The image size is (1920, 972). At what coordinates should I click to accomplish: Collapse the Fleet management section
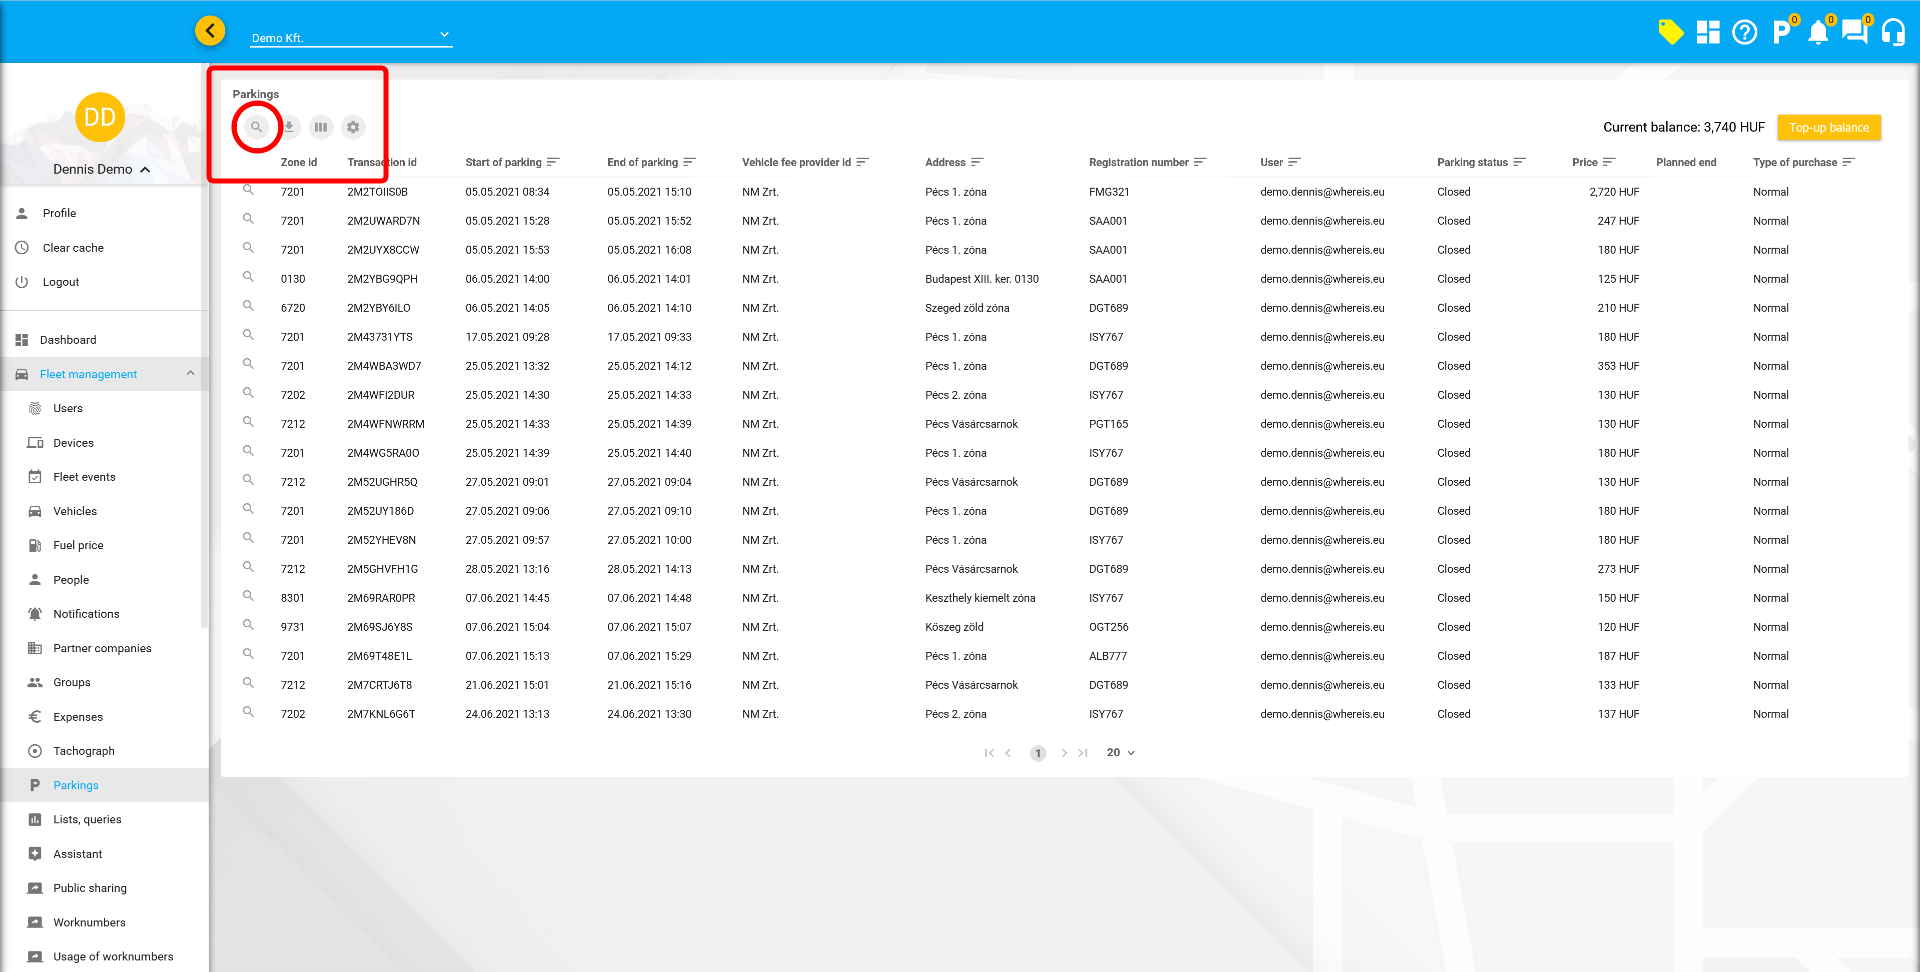(190, 374)
